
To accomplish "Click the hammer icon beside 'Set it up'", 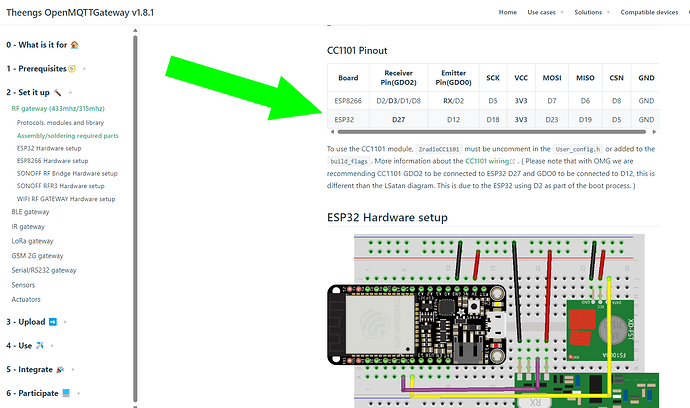I will click(x=58, y=92).
